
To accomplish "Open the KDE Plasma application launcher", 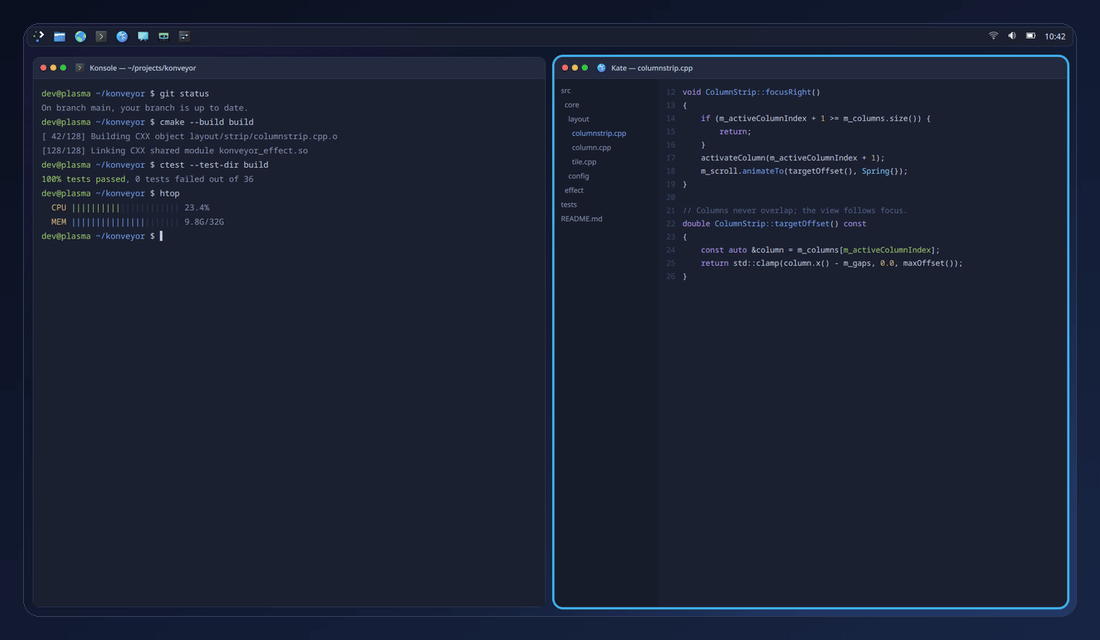I will tap(39, 36).
